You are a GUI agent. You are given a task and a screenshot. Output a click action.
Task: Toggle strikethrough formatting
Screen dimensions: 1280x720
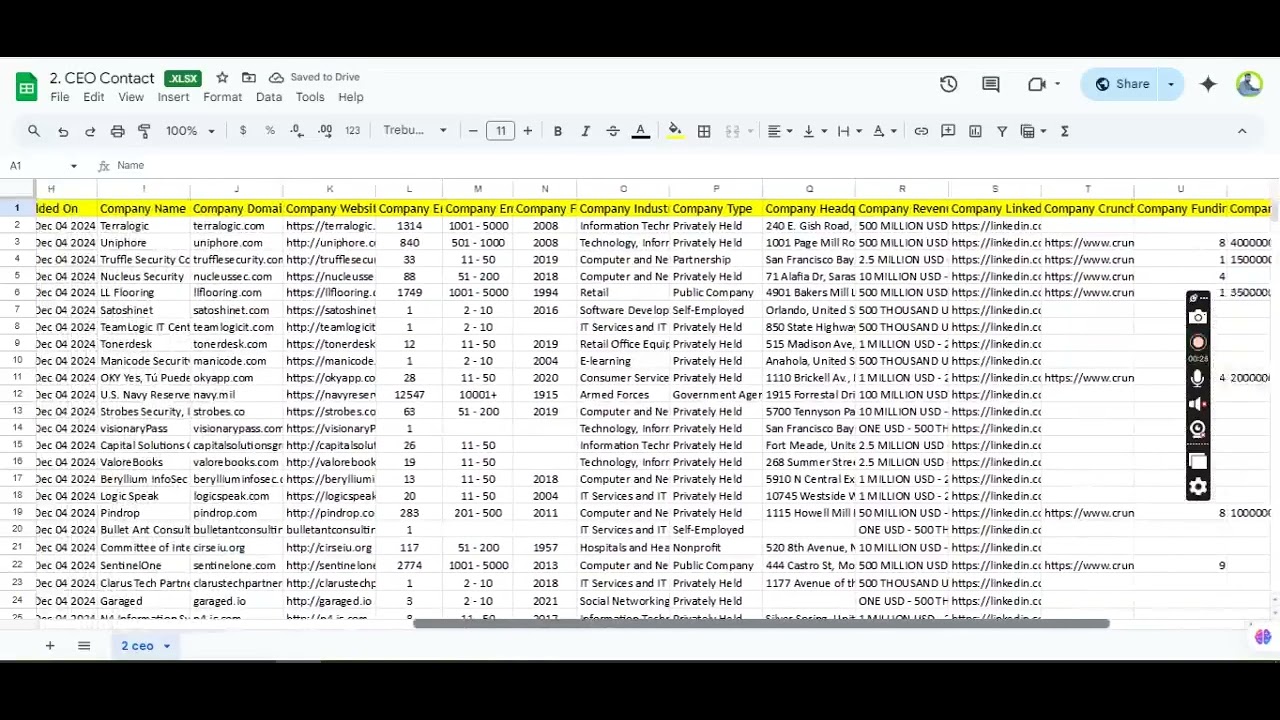point(613,131)
